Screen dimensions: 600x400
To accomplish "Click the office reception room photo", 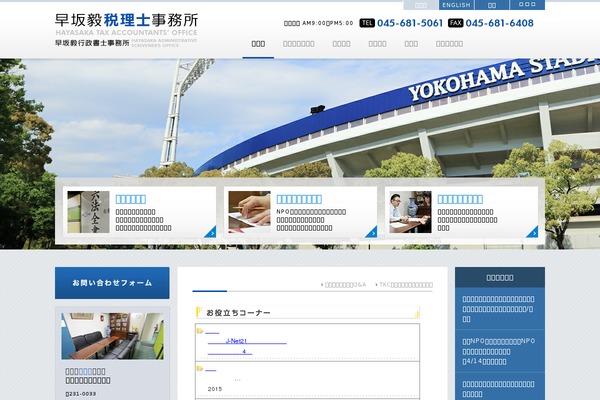I will coord(112,336).
